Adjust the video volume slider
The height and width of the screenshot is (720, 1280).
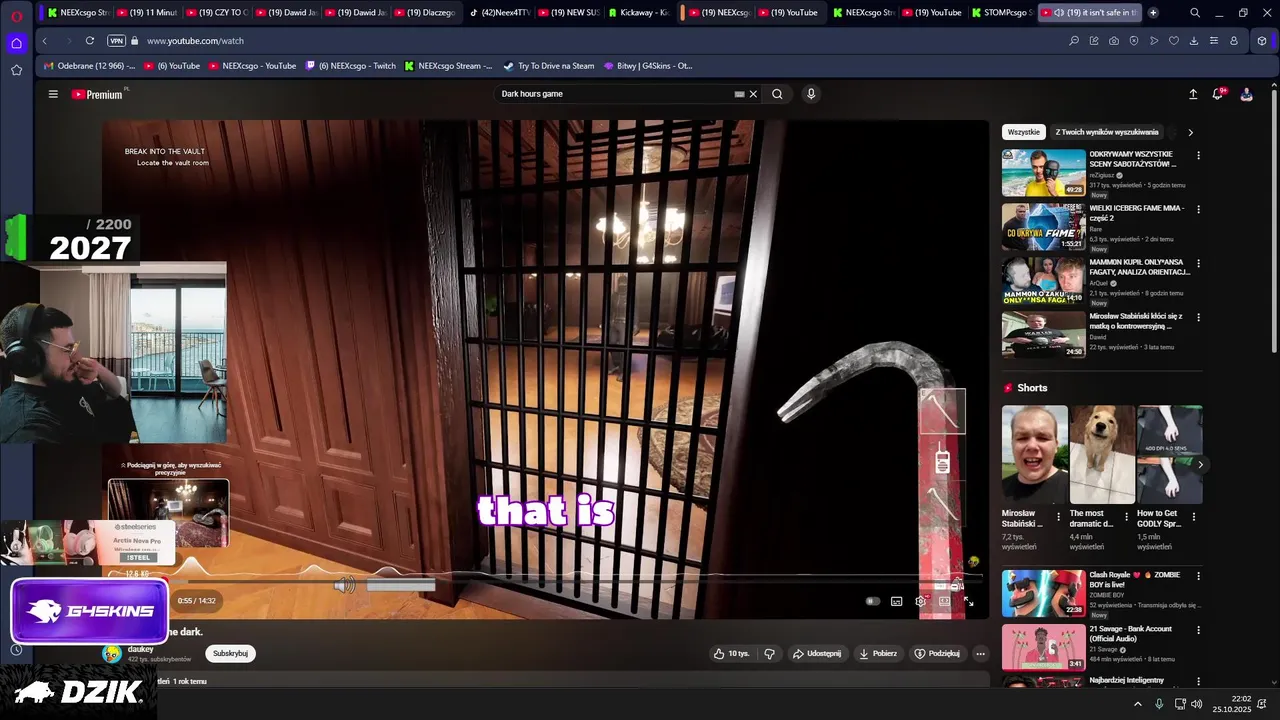(400, 586)
